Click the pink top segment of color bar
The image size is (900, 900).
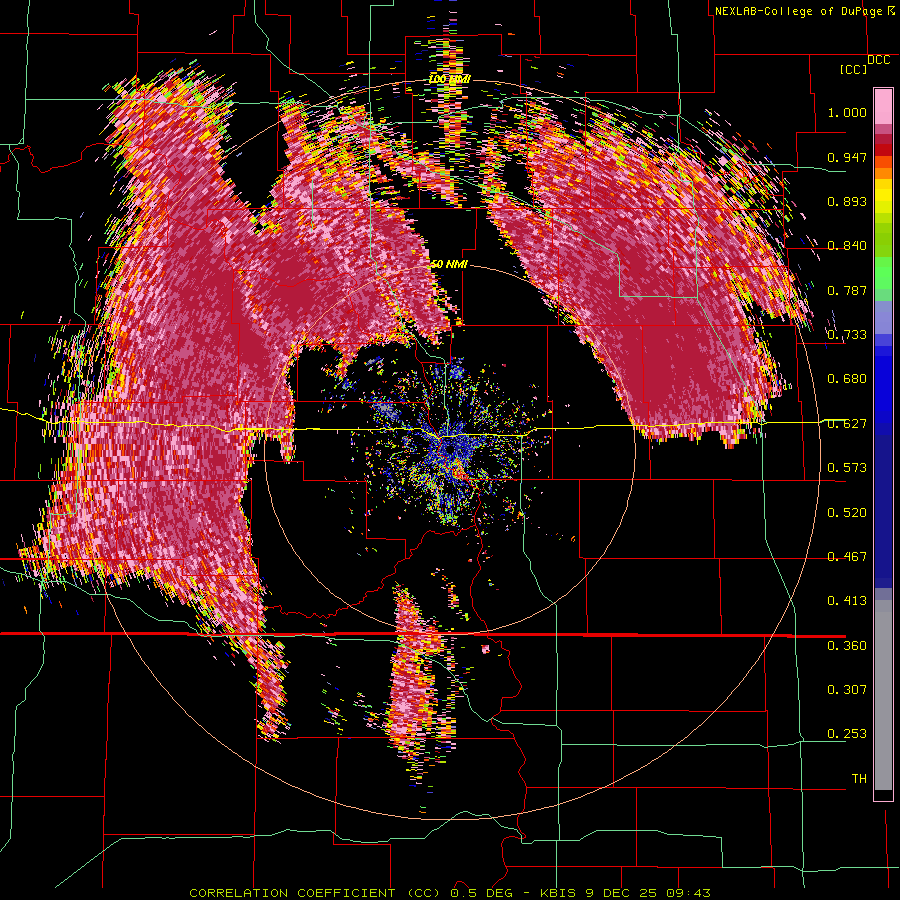[x=883, y=106]
